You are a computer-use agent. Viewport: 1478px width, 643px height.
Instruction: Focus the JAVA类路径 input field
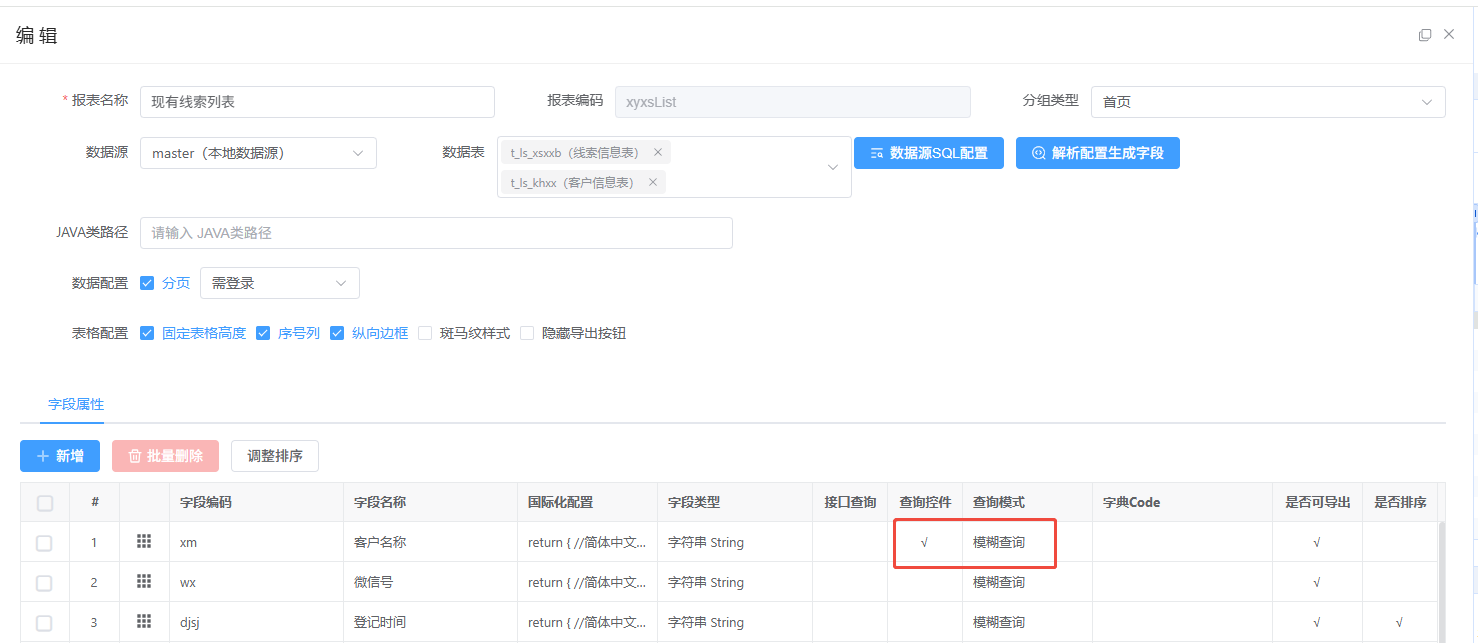(x=436, y=233)
